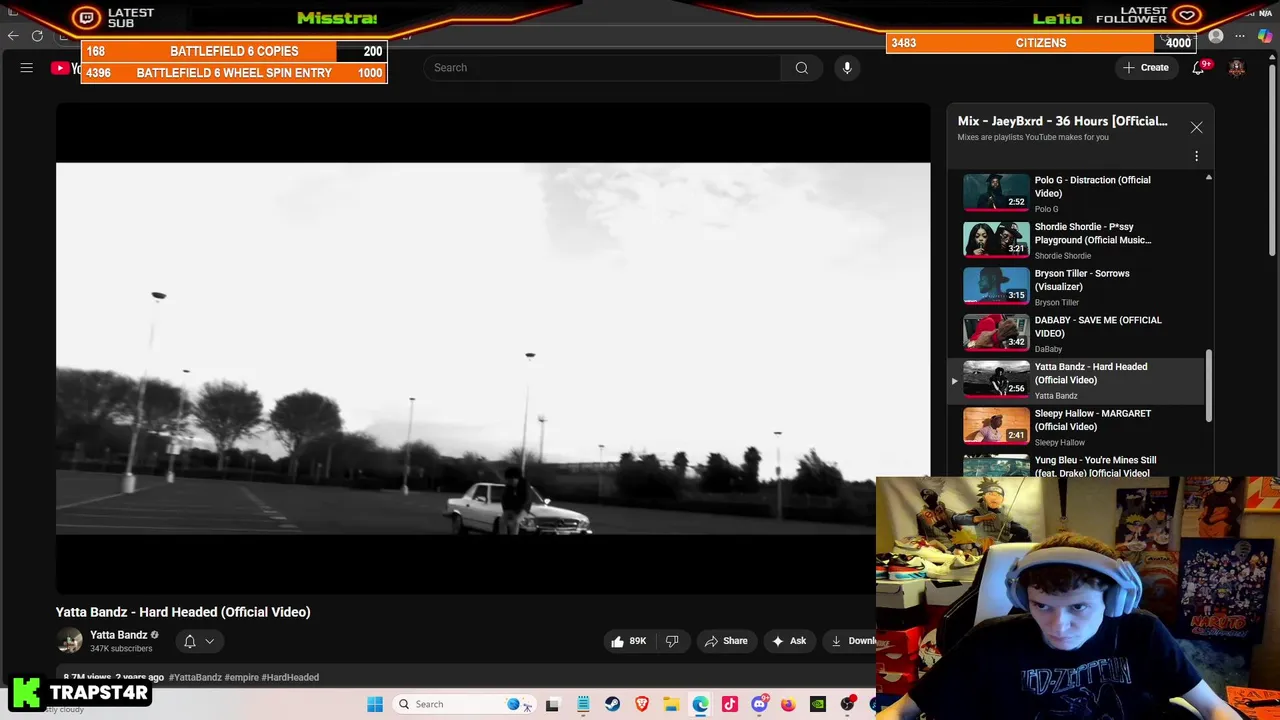Click the Create button
The height and width of the screenshot is (720, 1280).
1146,68
